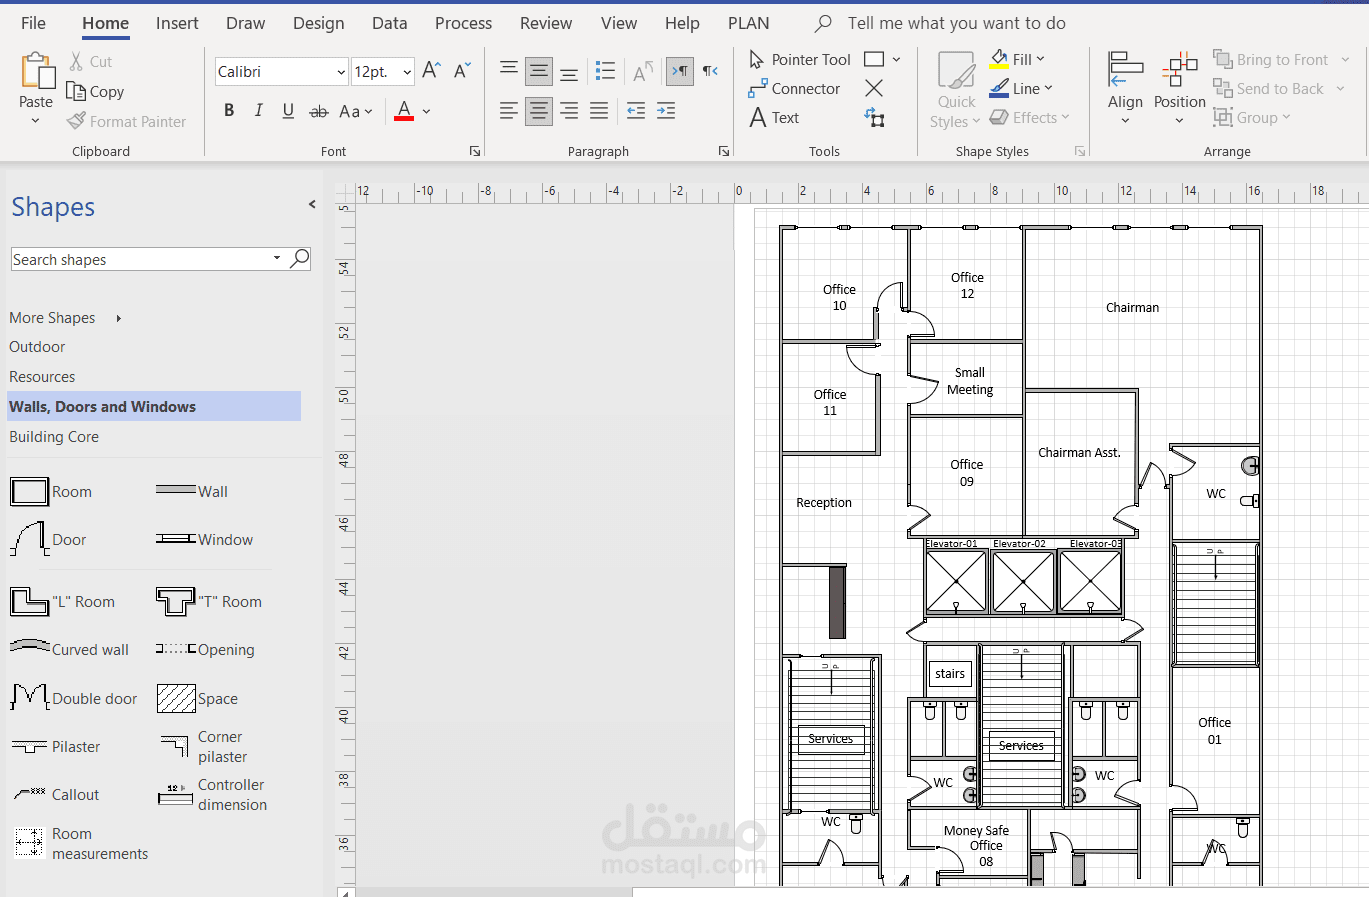Open the Change Case Aa dropdown
The height and width of the screenshot is (897, 1369).
(356, 111)
